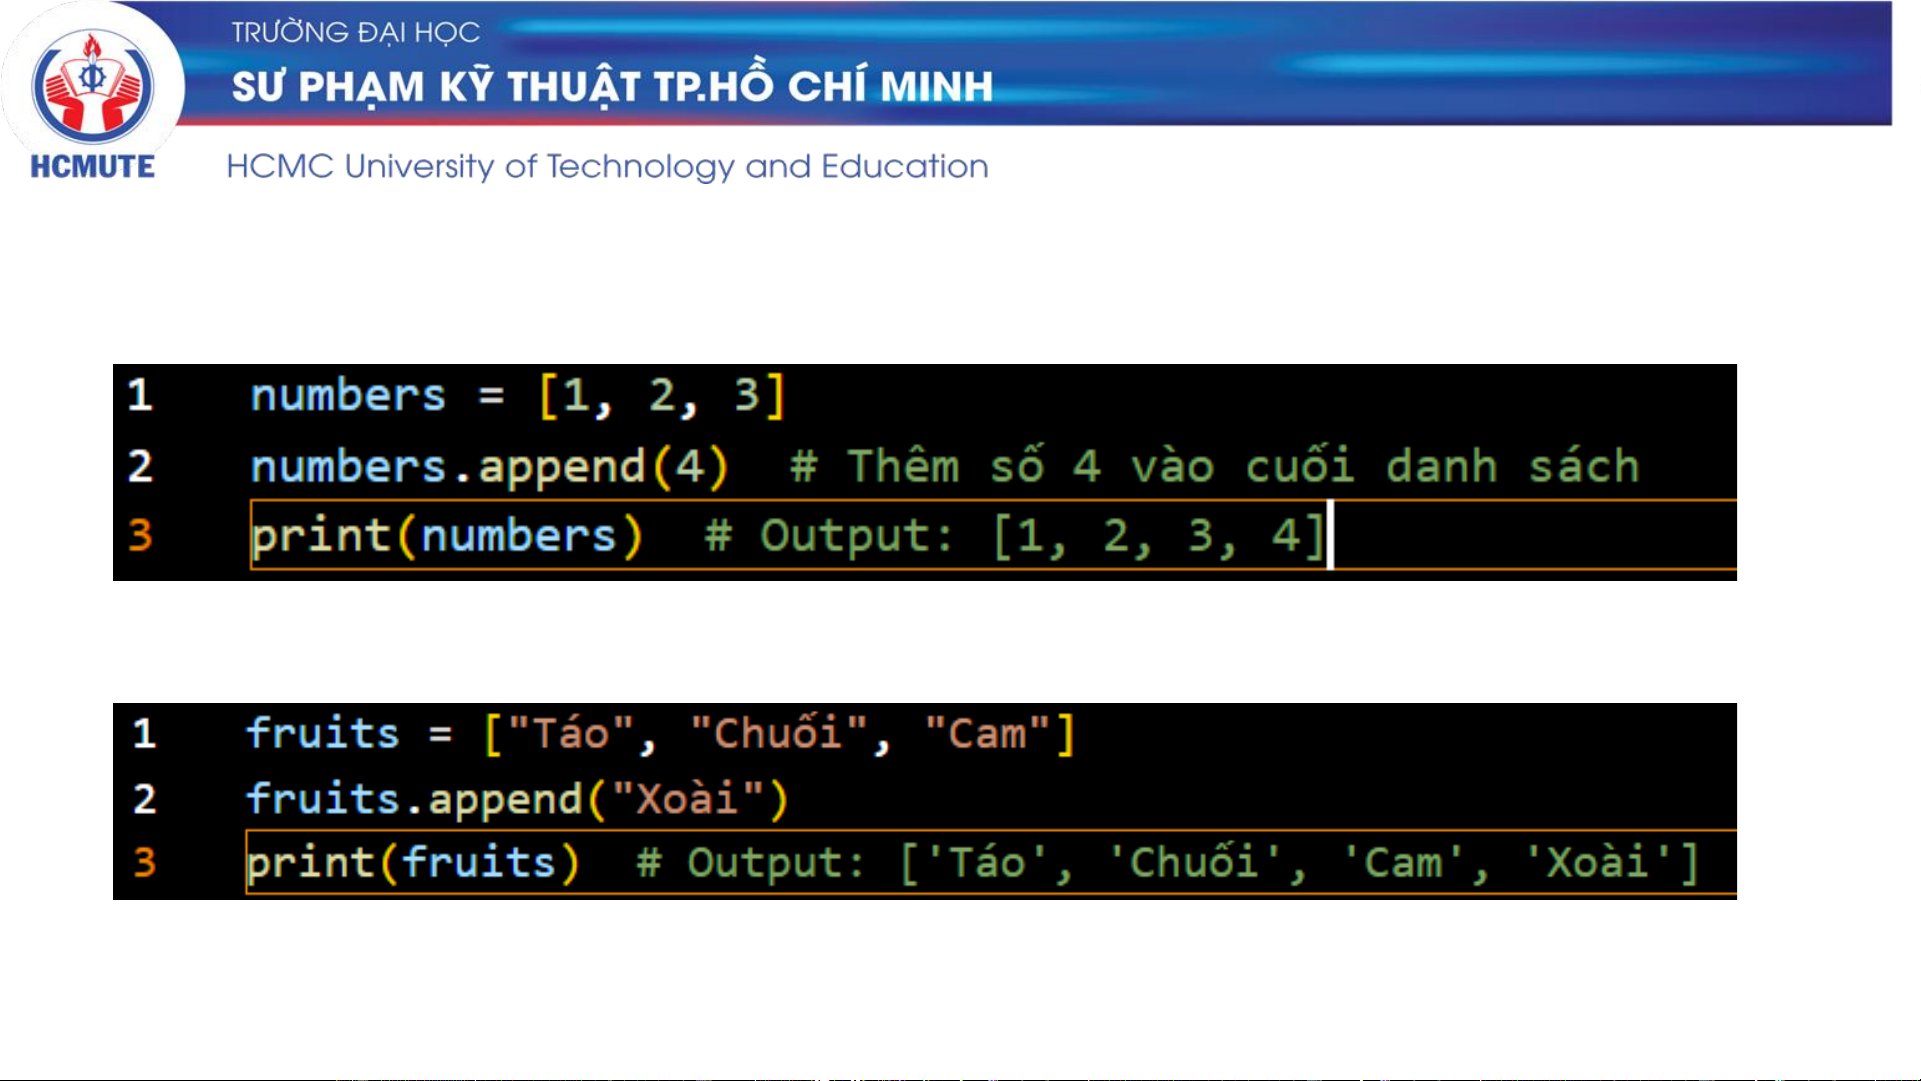Click the HCMUTE circular logo emblem
Image resolution: width=1921 pixels, height=1081 pixels.
click(92, 85)
